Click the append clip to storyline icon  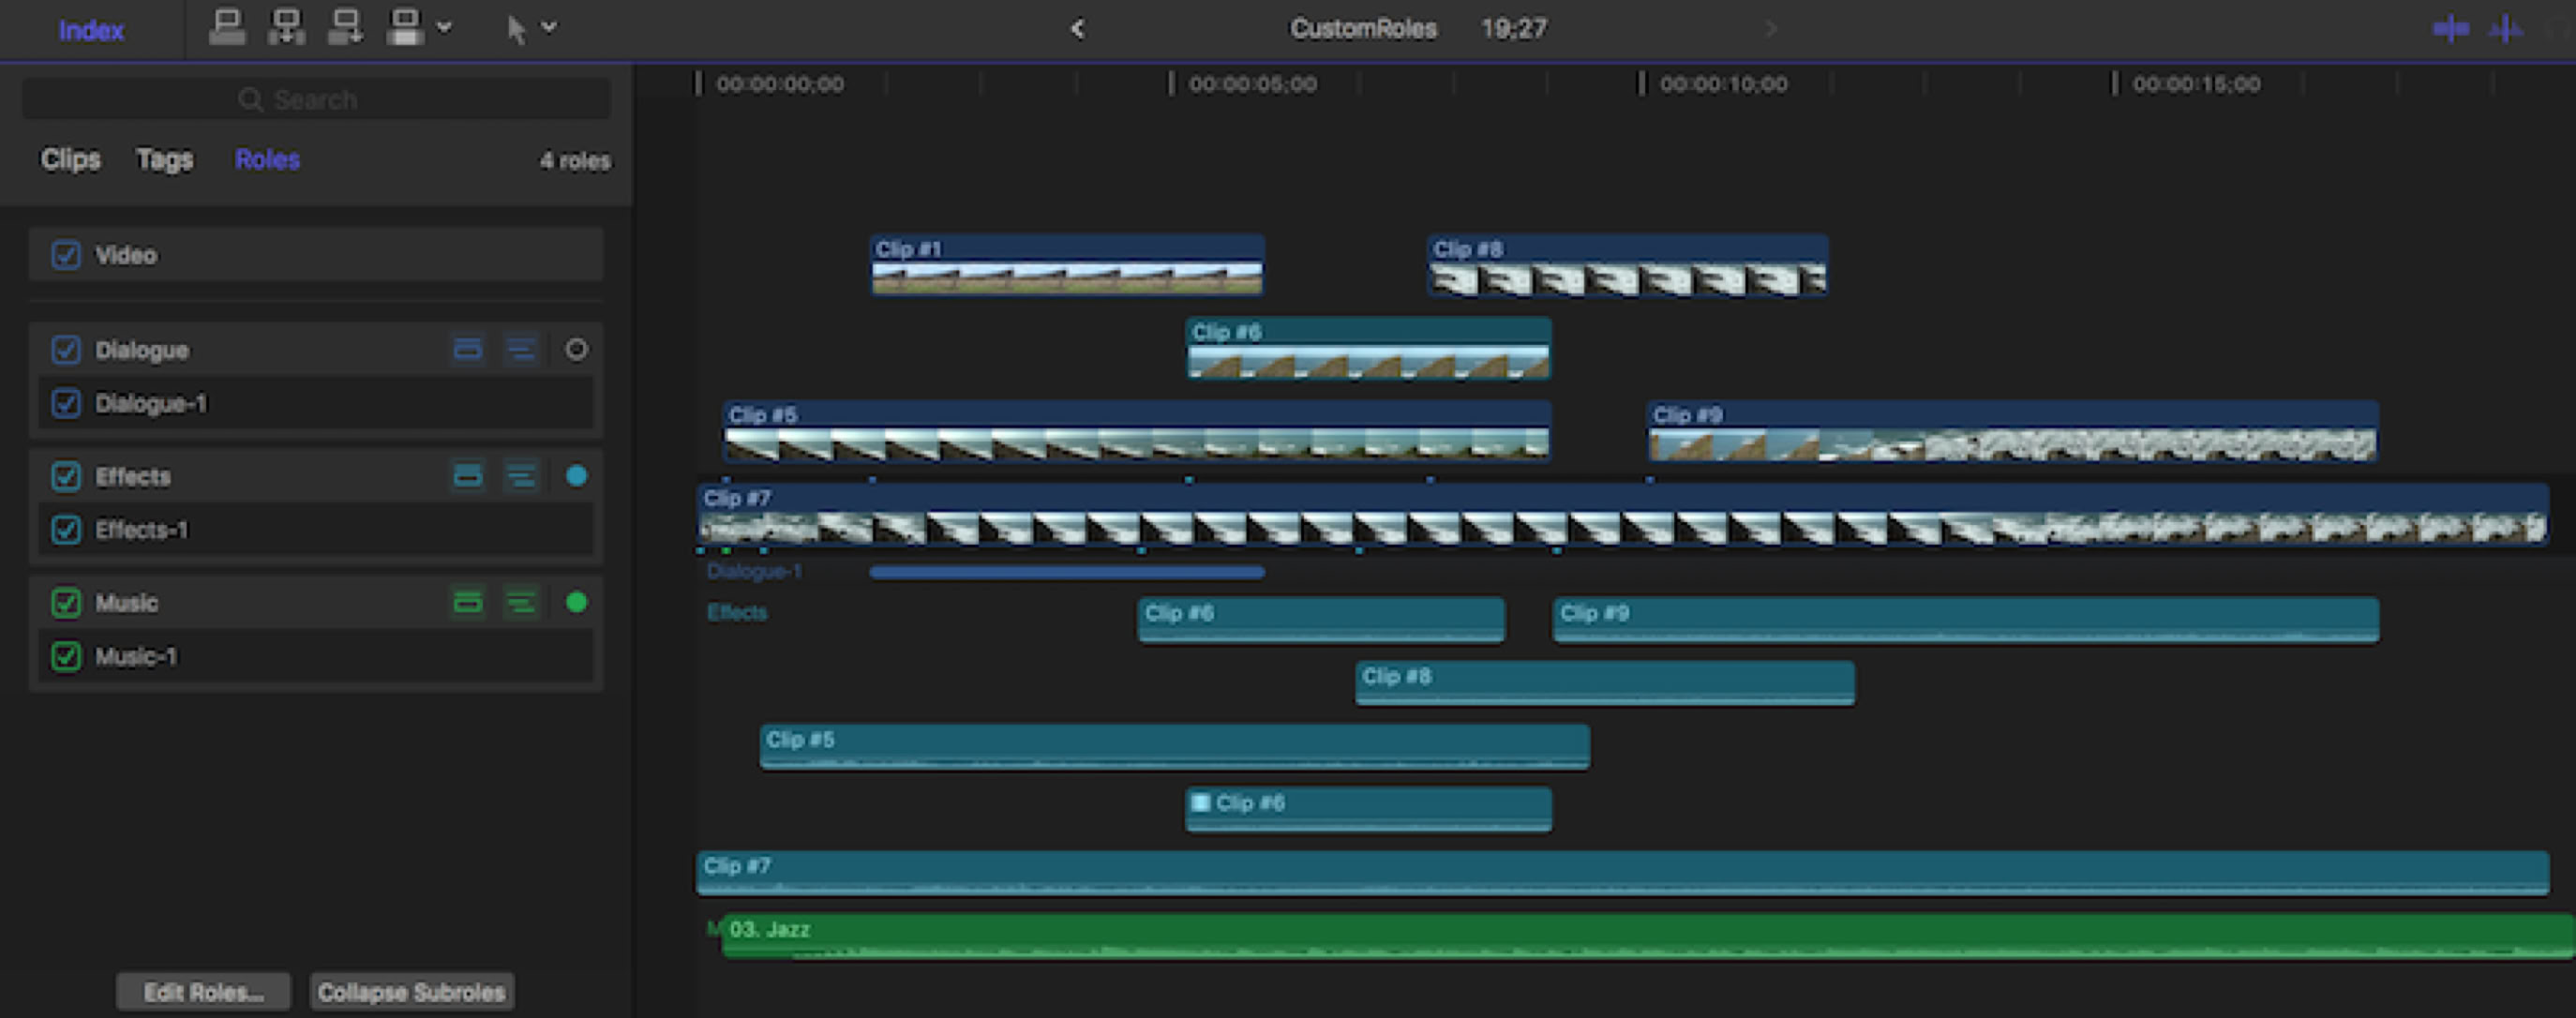pyautogui.click(x=346, y=28)
